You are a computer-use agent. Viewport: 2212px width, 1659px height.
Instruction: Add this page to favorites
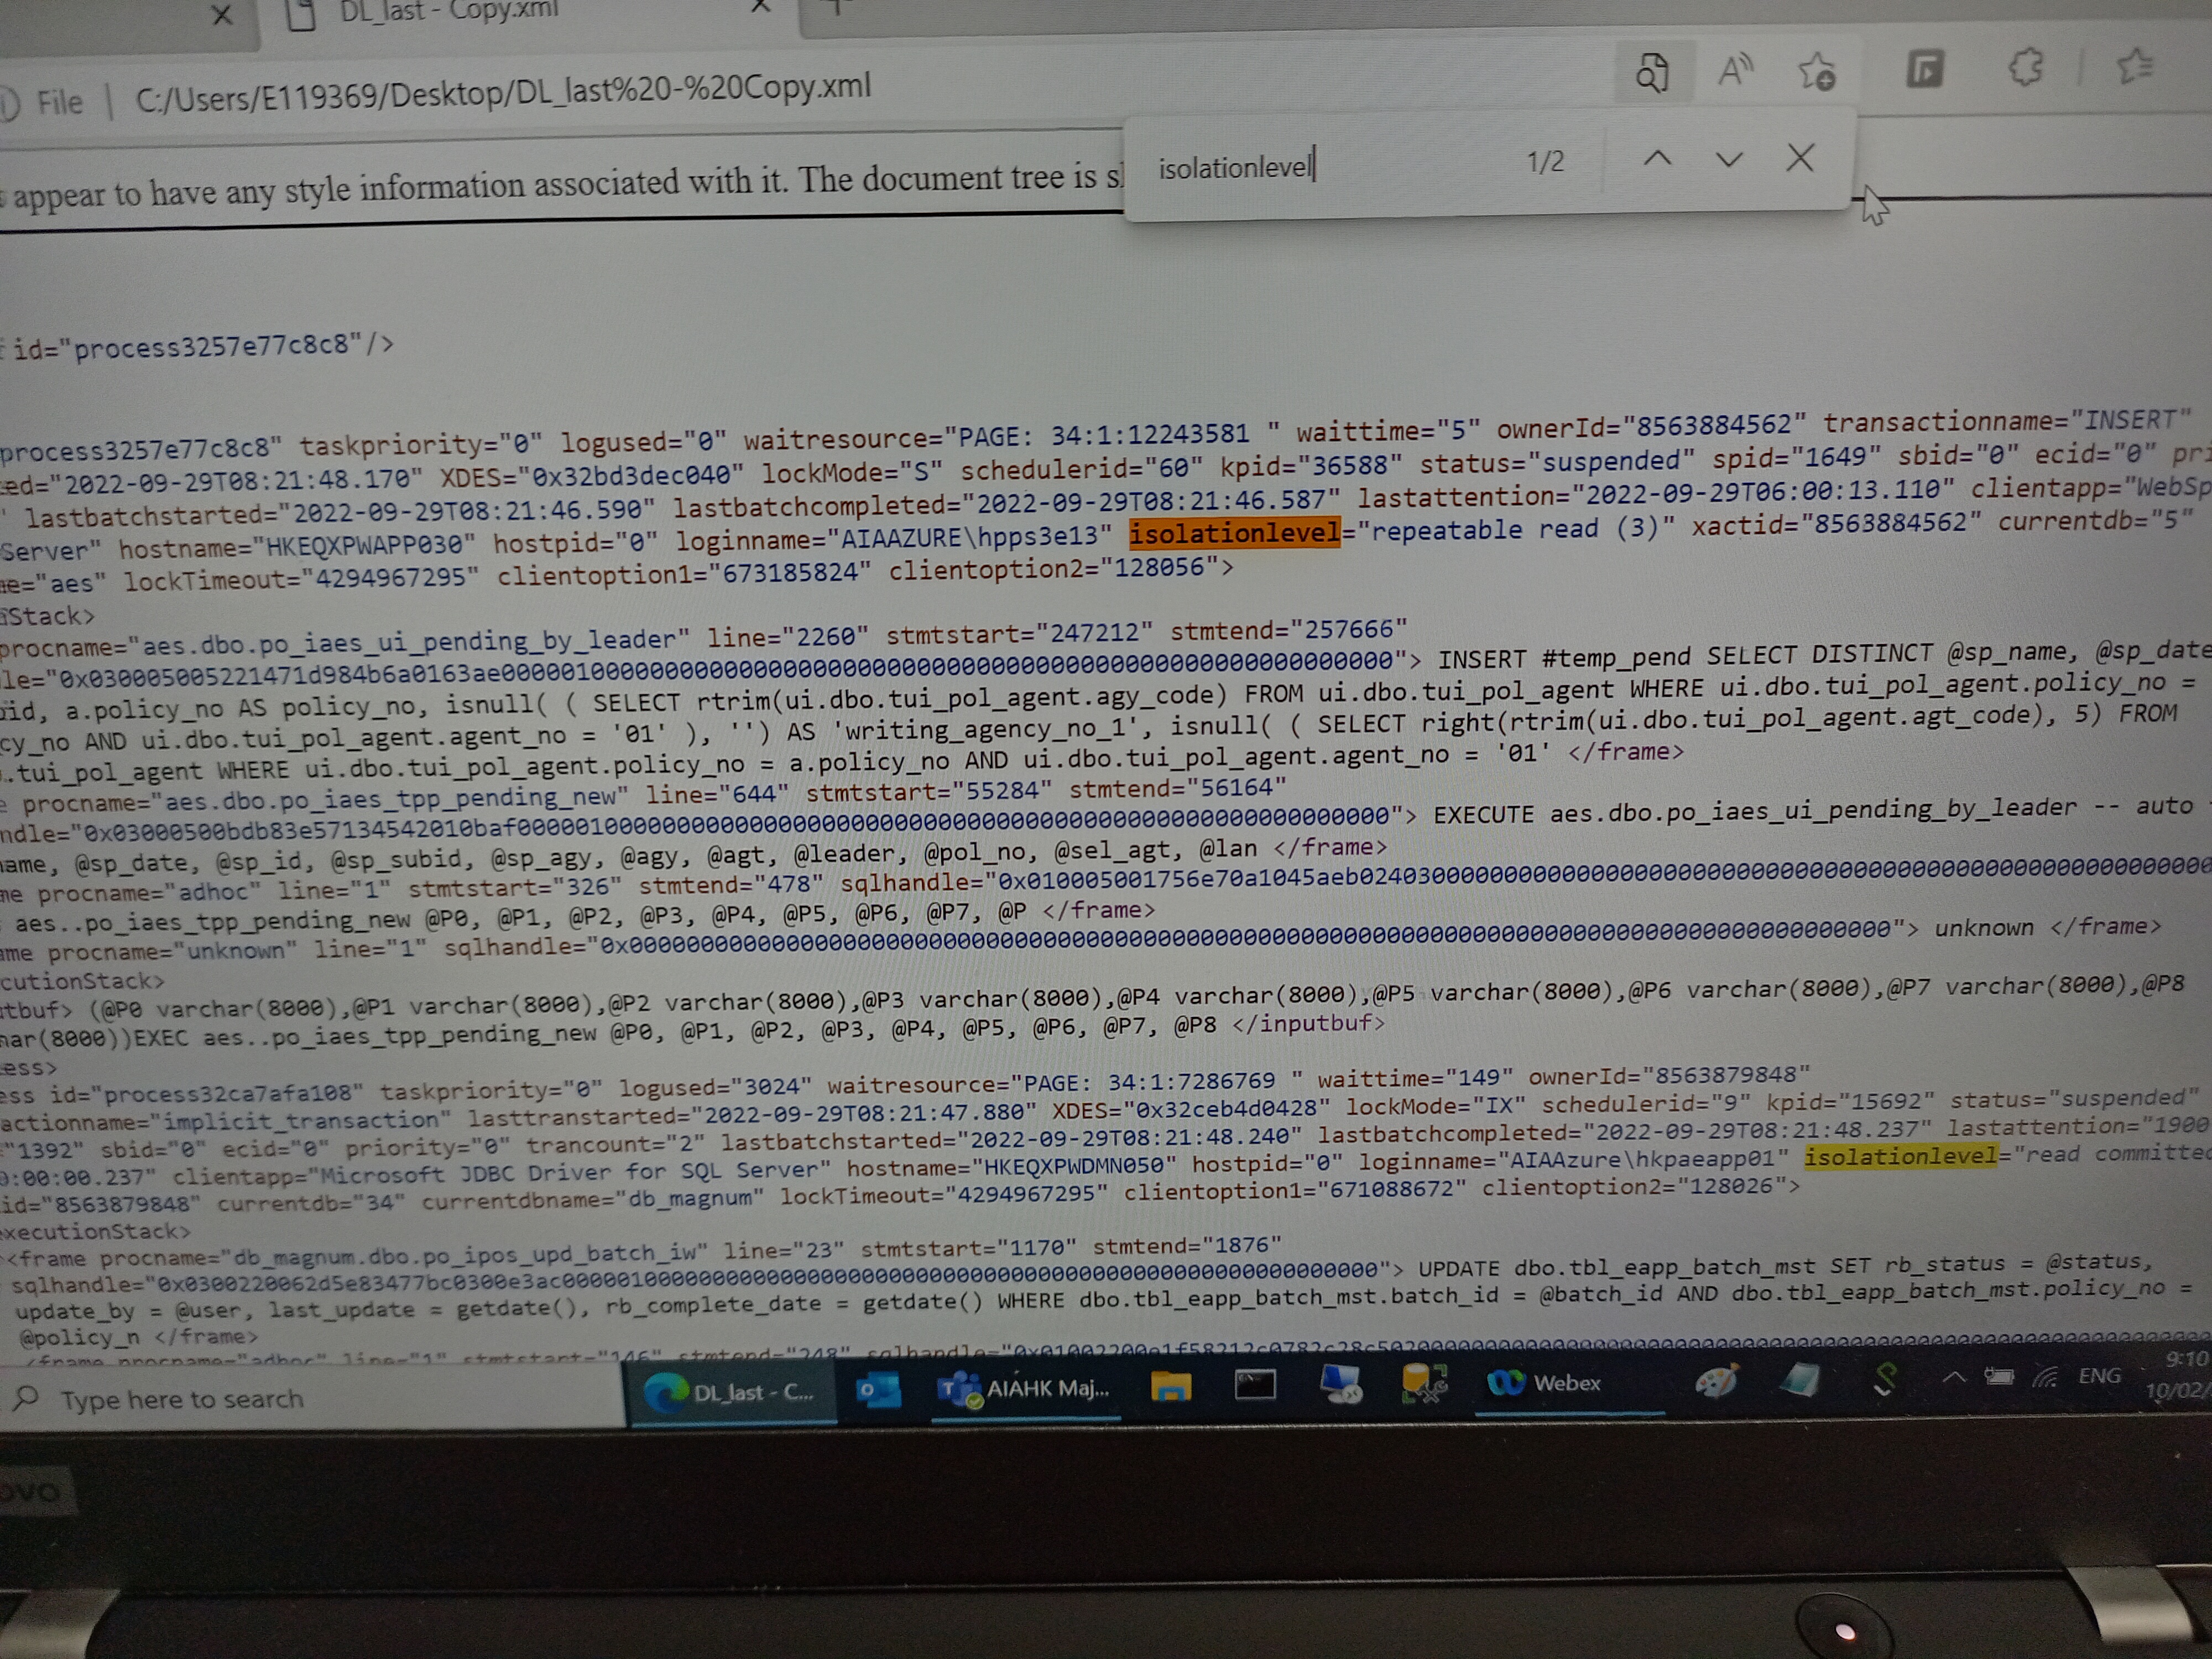[x=1816, y=71]
